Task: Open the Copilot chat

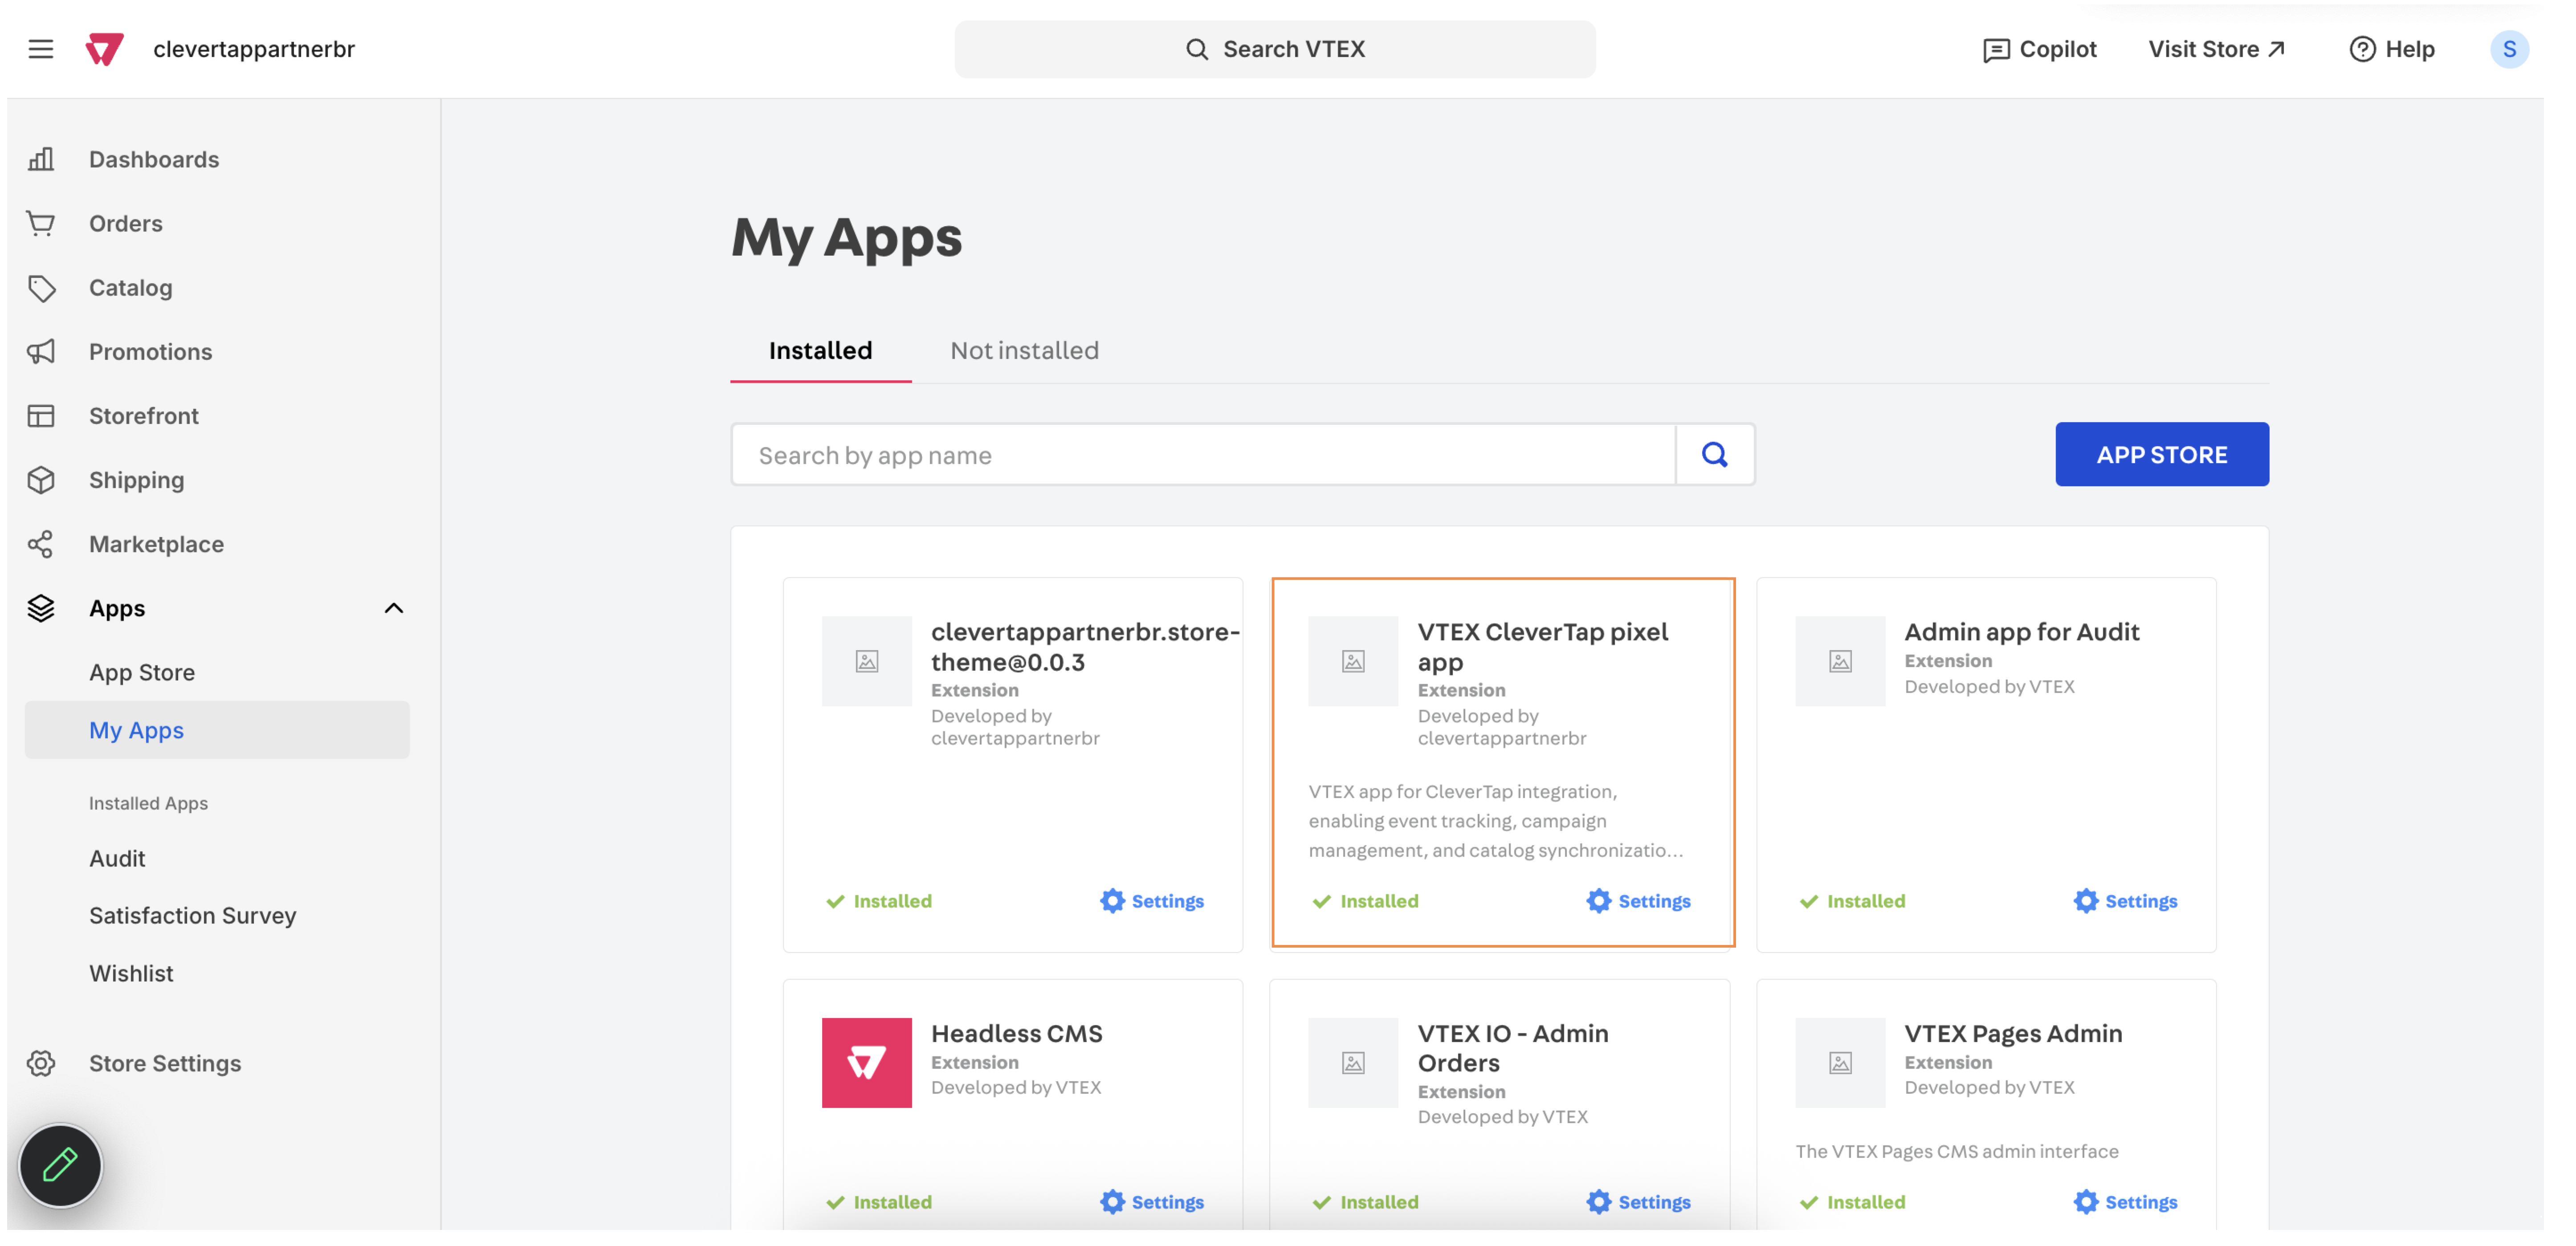Action: coord(2039,49)
